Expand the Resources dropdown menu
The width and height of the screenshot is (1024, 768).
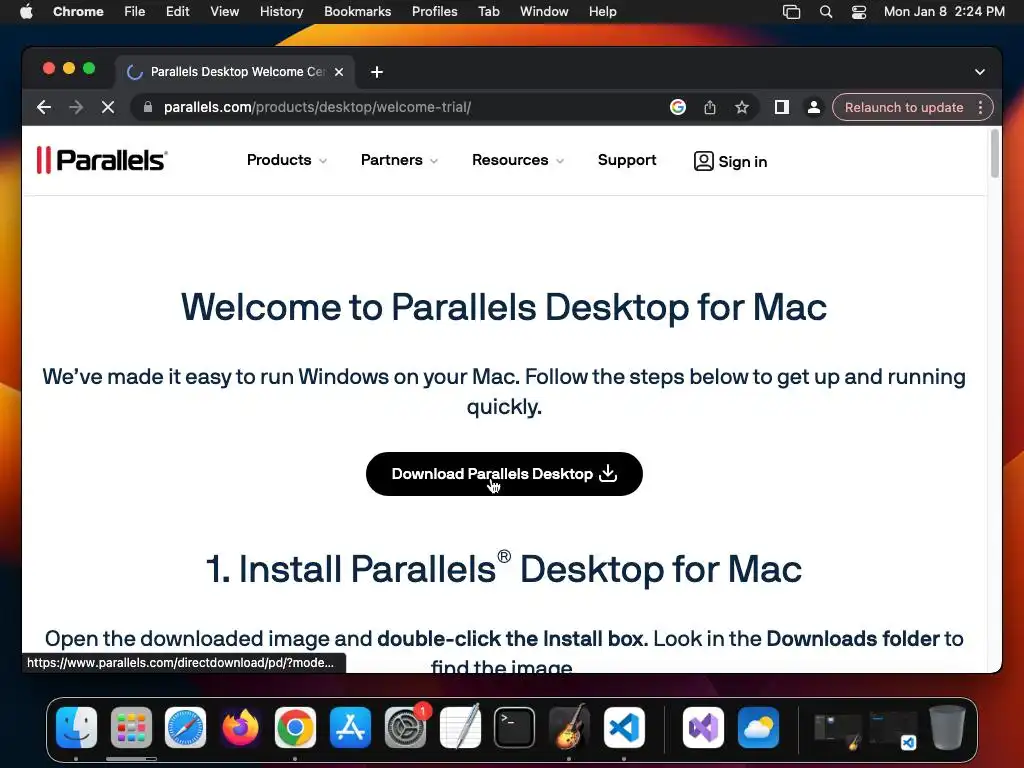(x=518, y=160)
